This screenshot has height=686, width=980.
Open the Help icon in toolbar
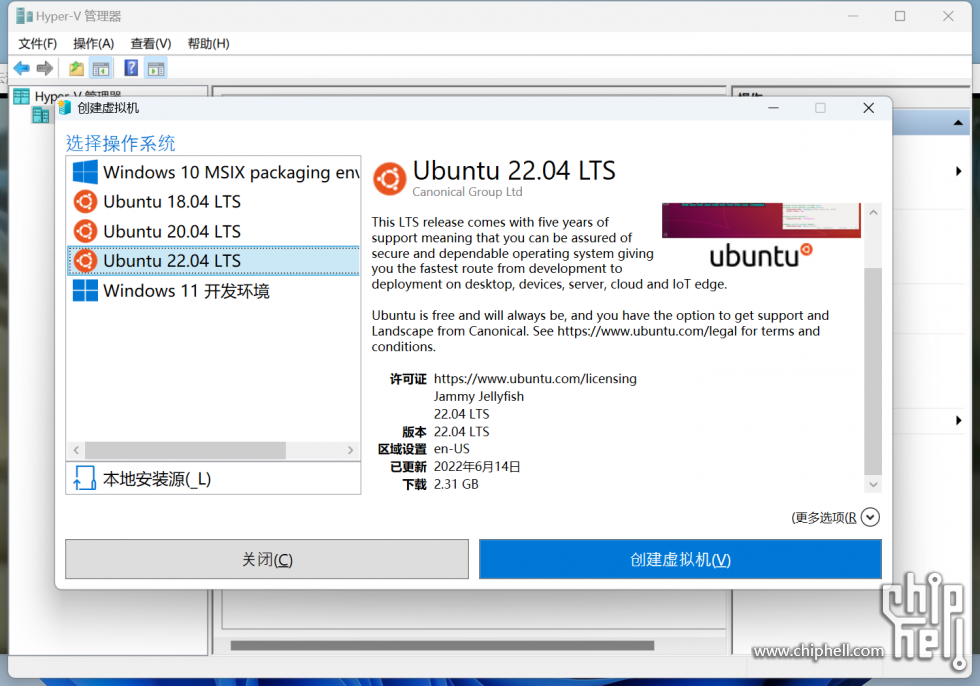[131, 67]
